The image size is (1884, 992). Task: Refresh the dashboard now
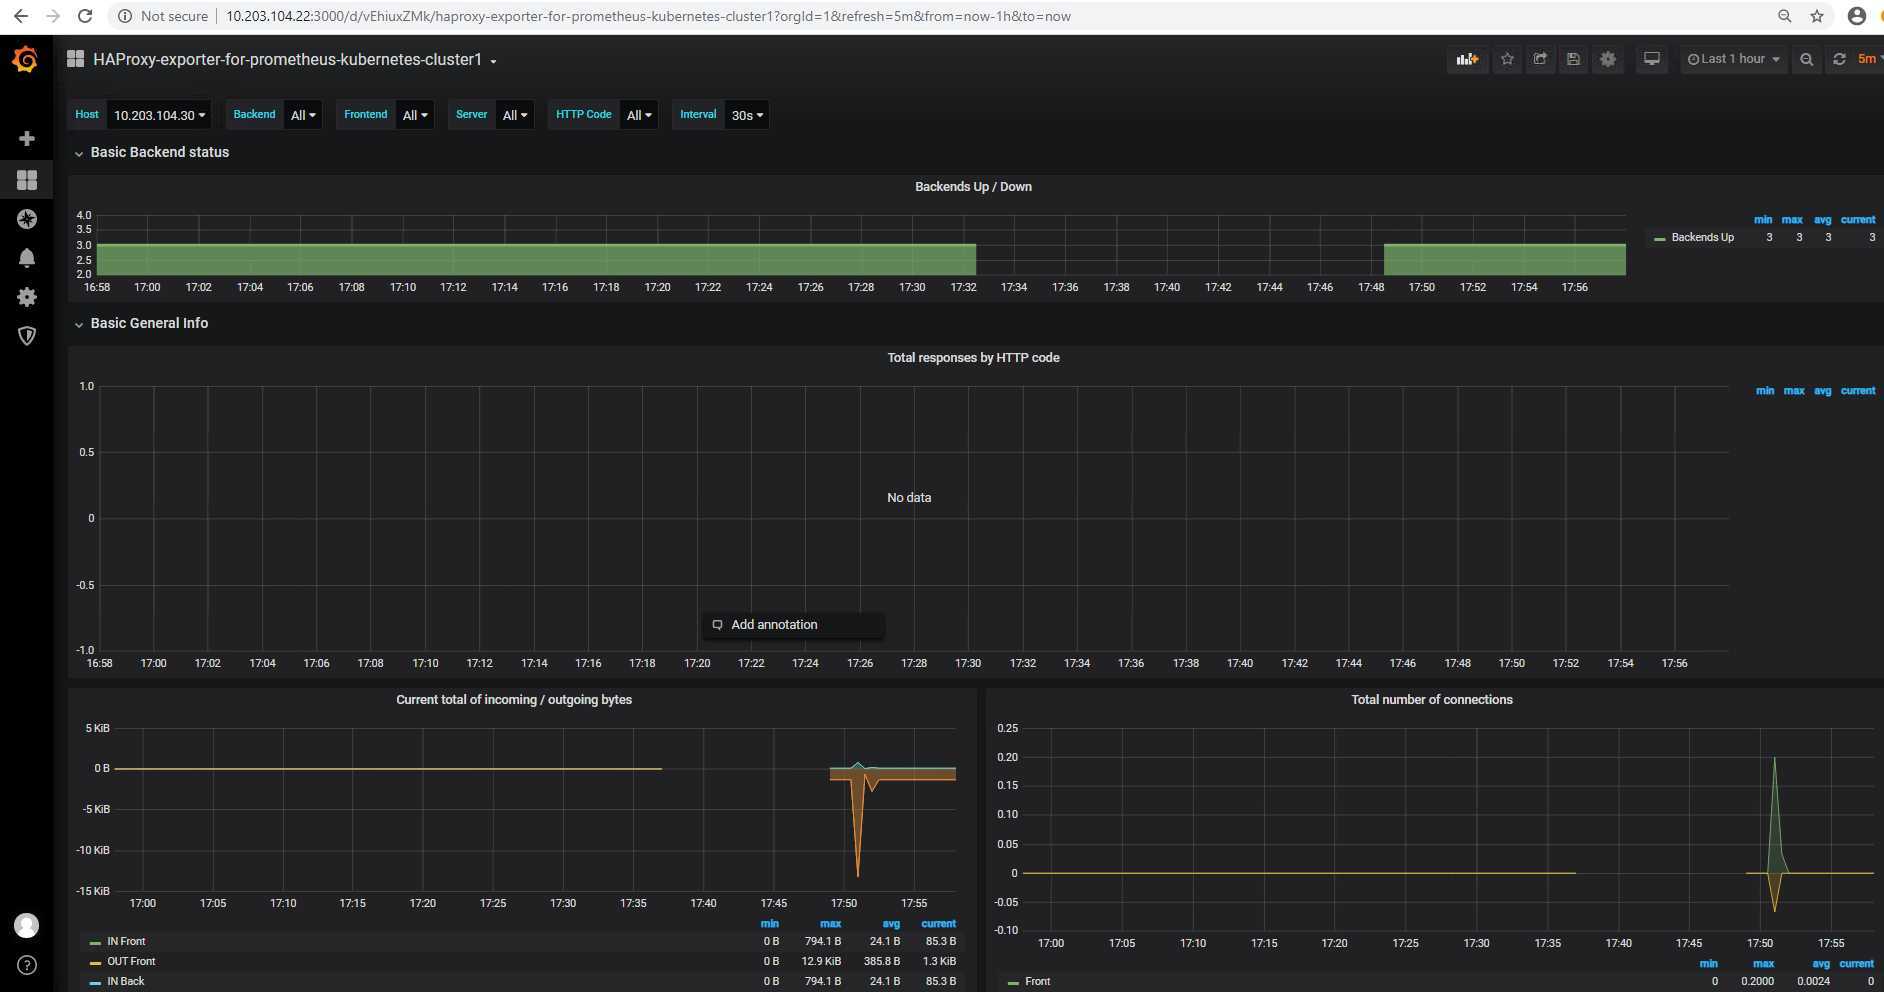point(1839,59)
